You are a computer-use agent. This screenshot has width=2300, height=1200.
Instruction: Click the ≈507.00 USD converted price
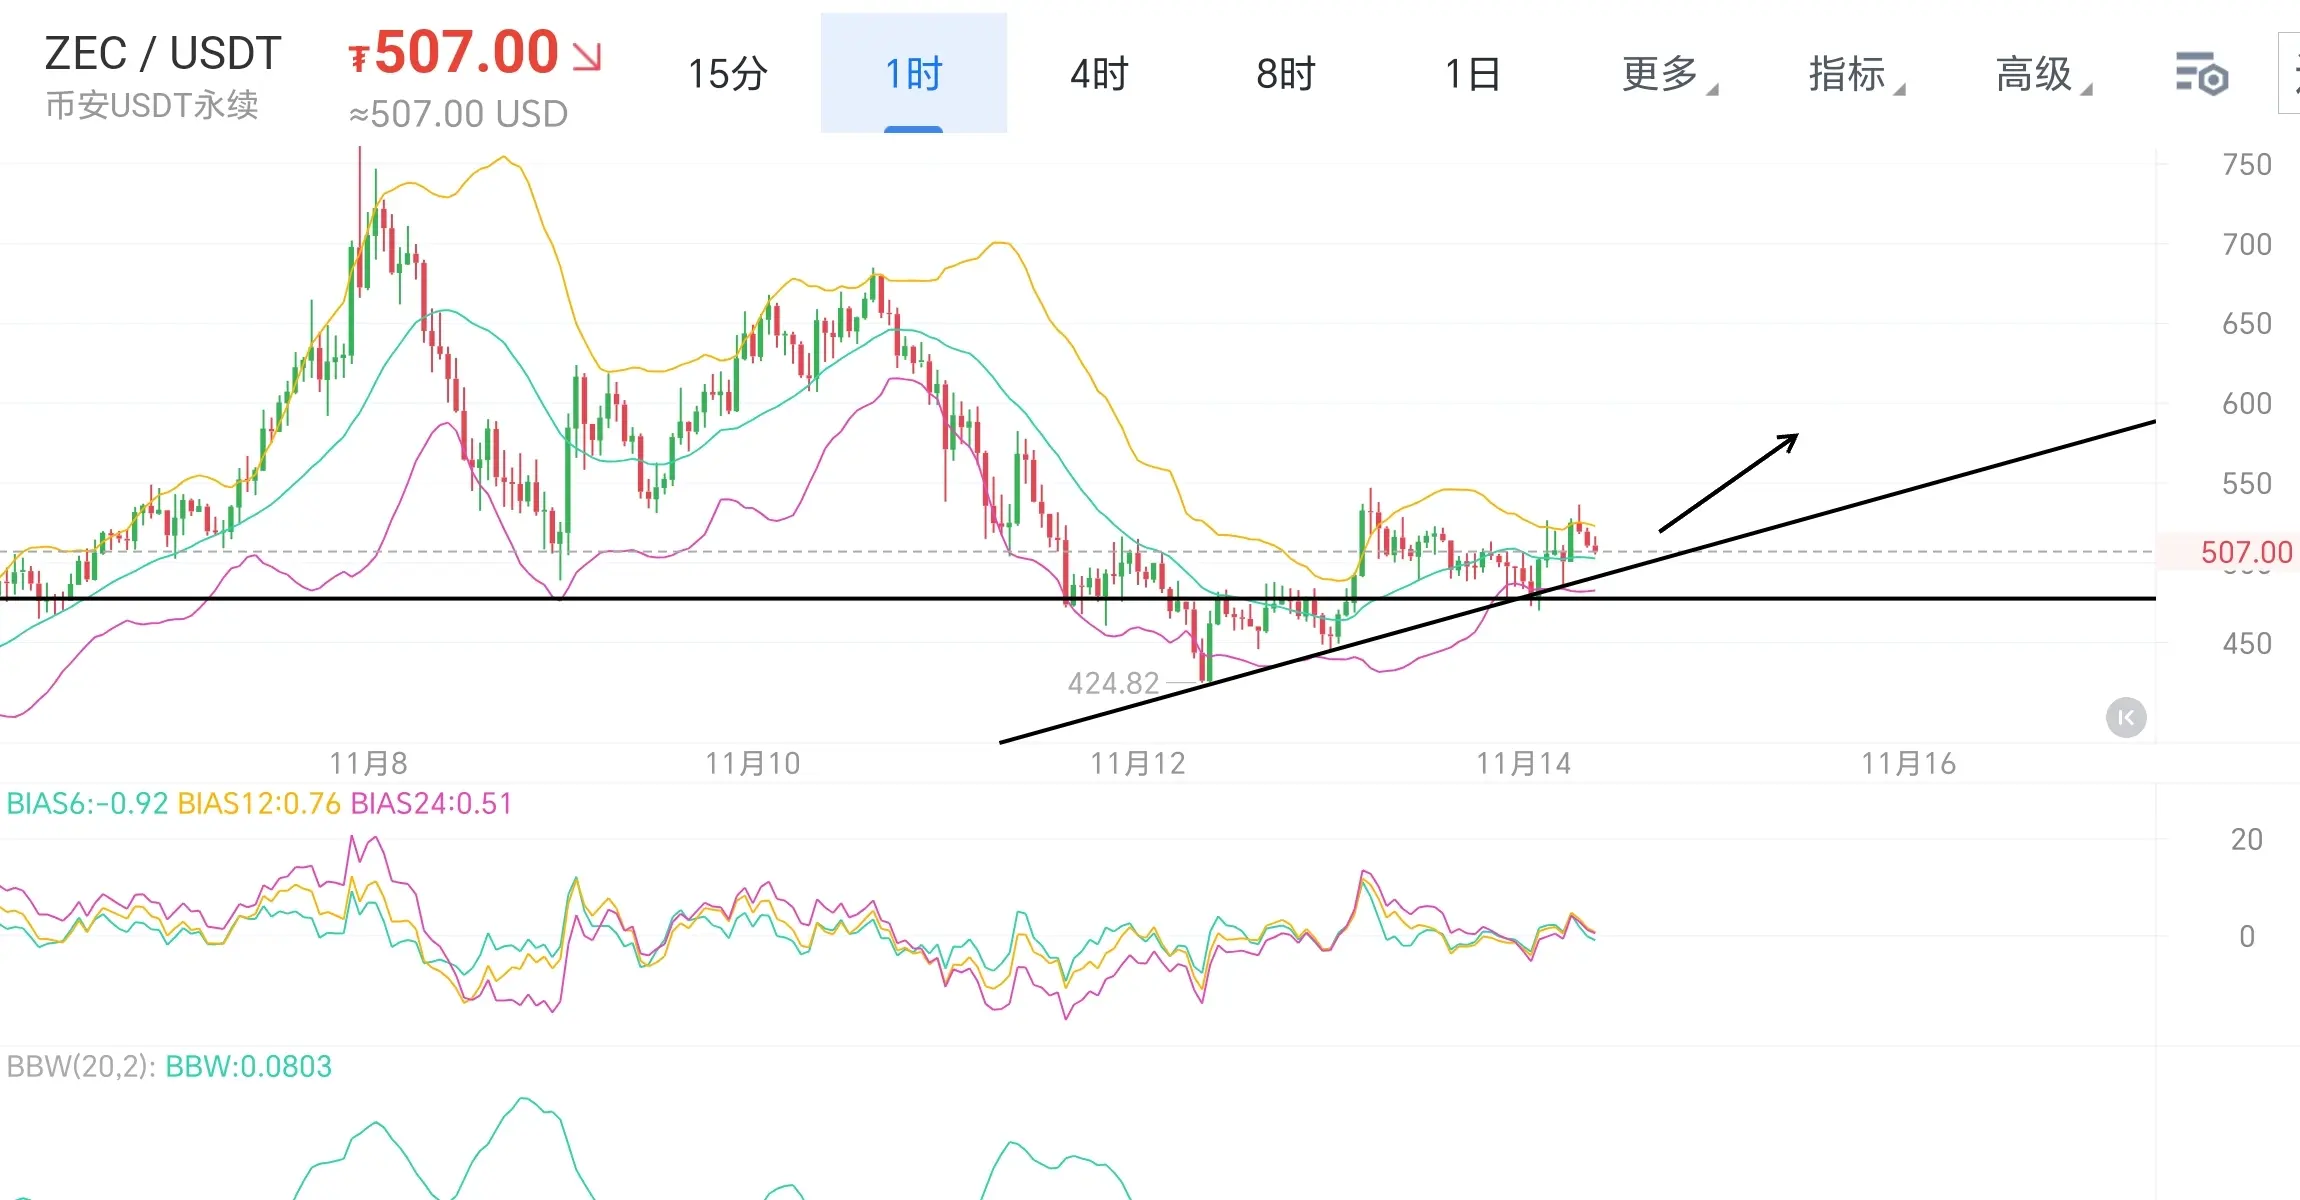click(x=458, y=114)
